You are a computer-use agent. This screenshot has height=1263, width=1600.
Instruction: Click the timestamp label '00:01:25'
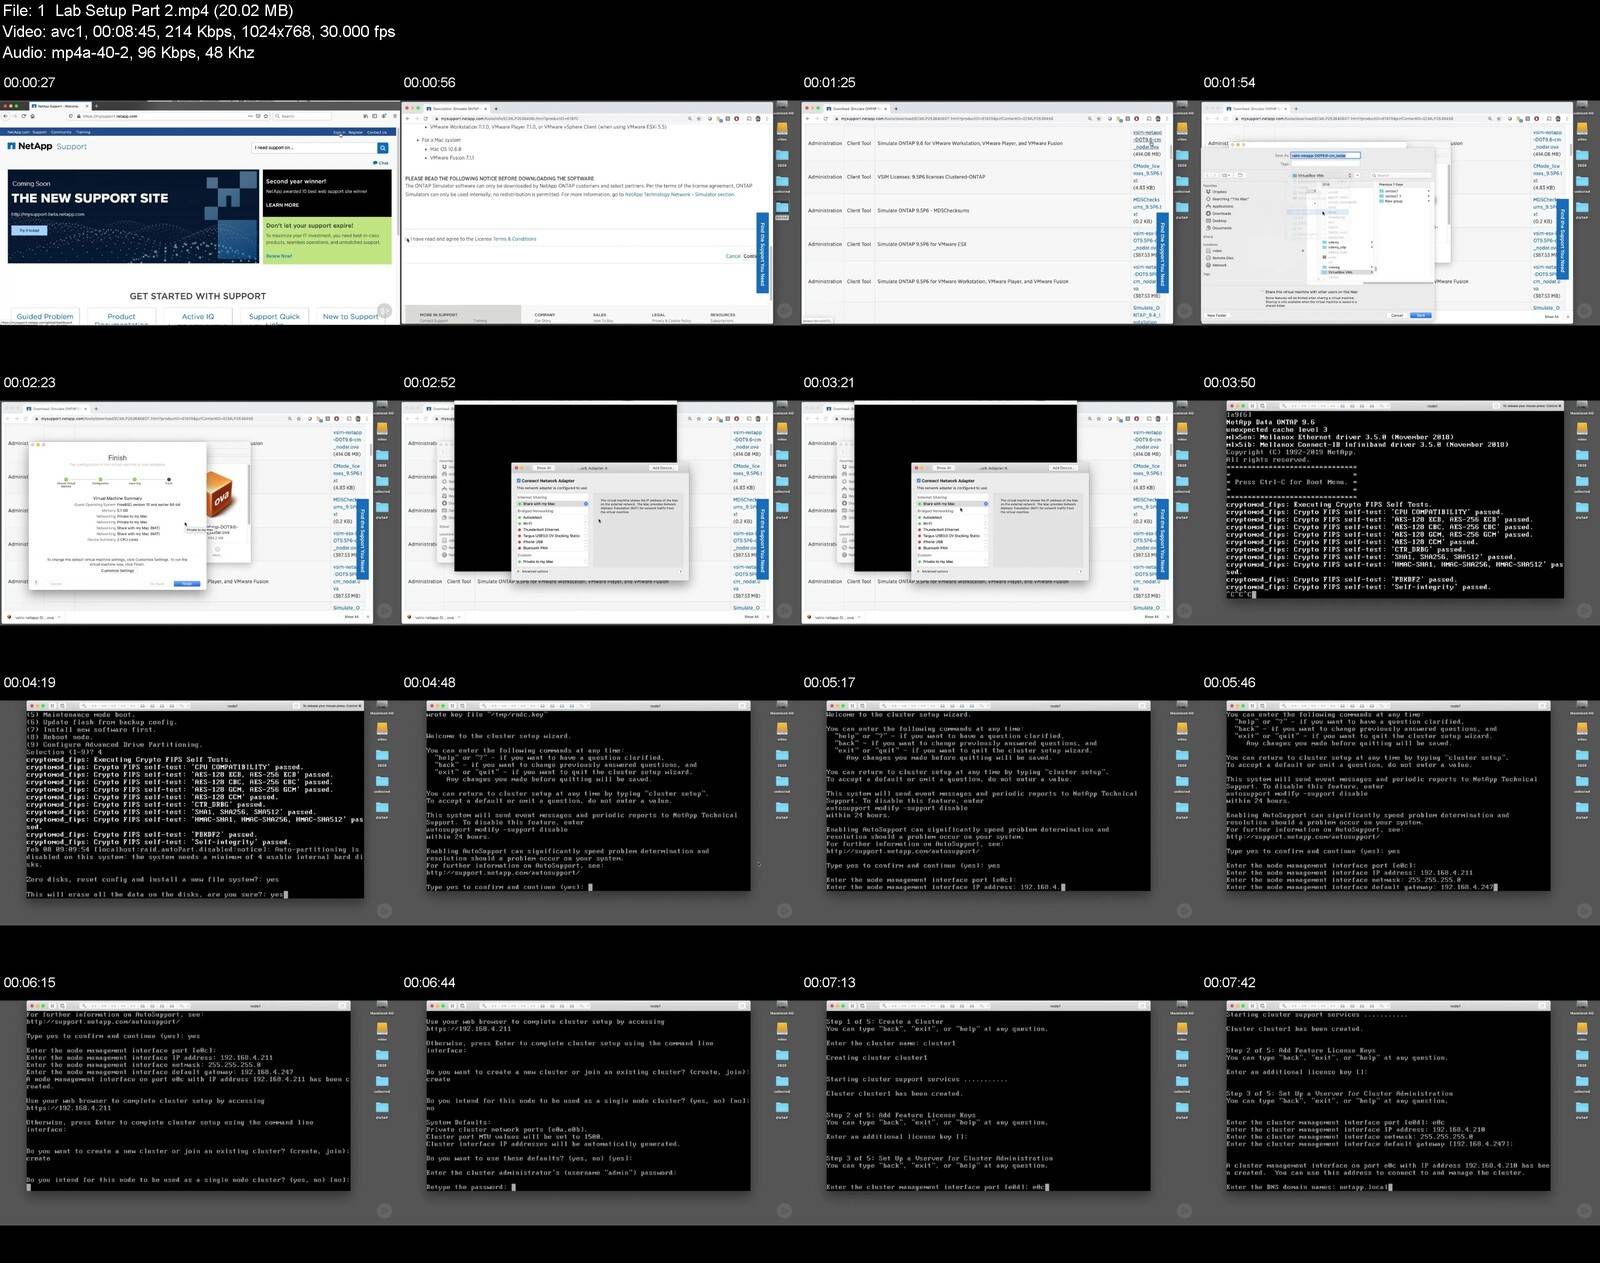[x=830, y=83]
